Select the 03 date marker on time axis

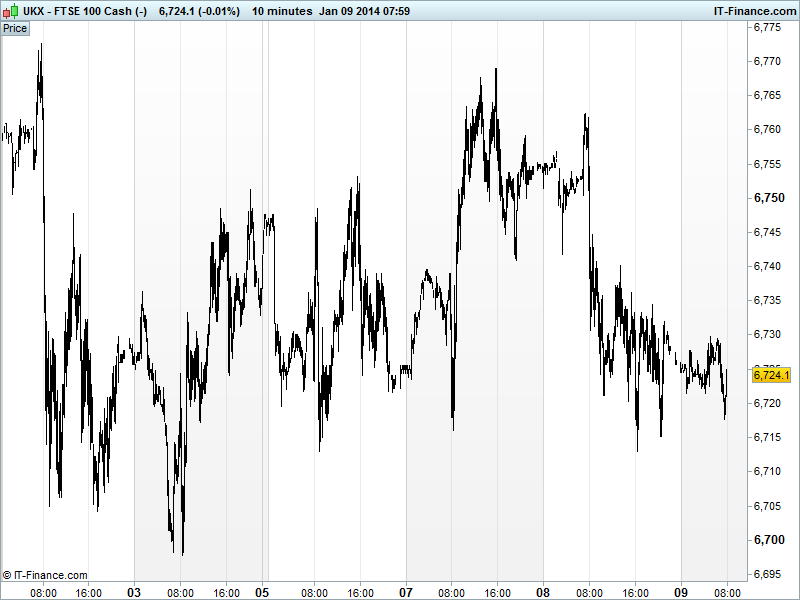(134, 592)
